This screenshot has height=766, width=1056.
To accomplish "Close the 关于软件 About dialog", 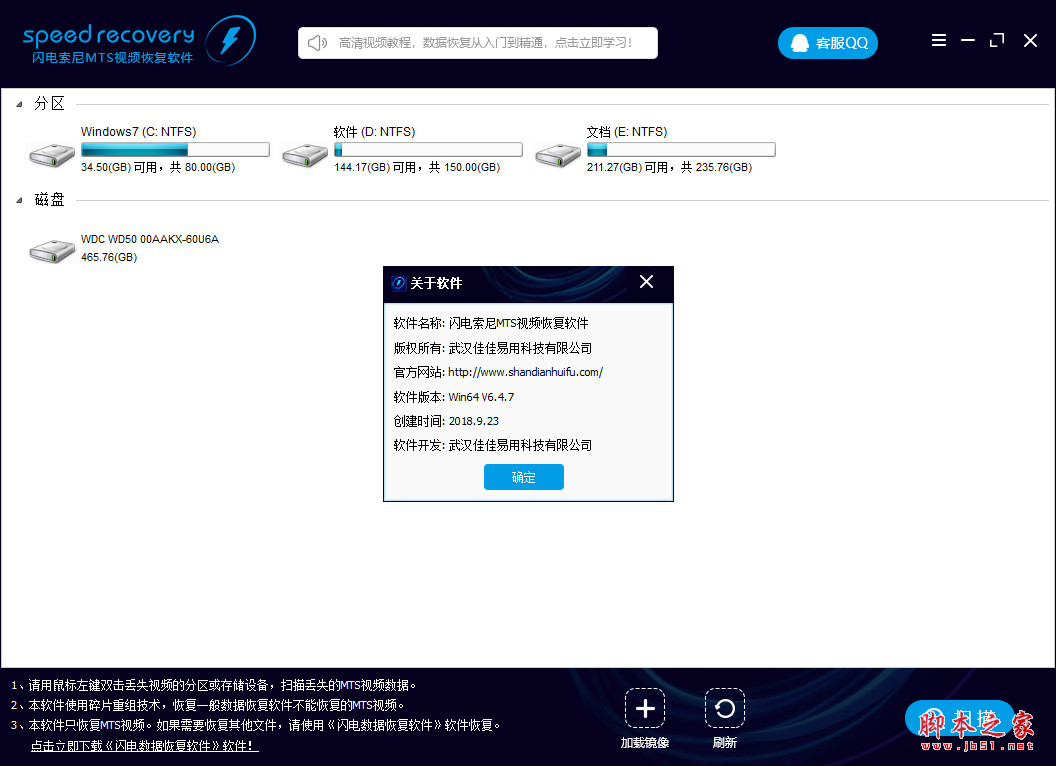I will click(645, 282).
